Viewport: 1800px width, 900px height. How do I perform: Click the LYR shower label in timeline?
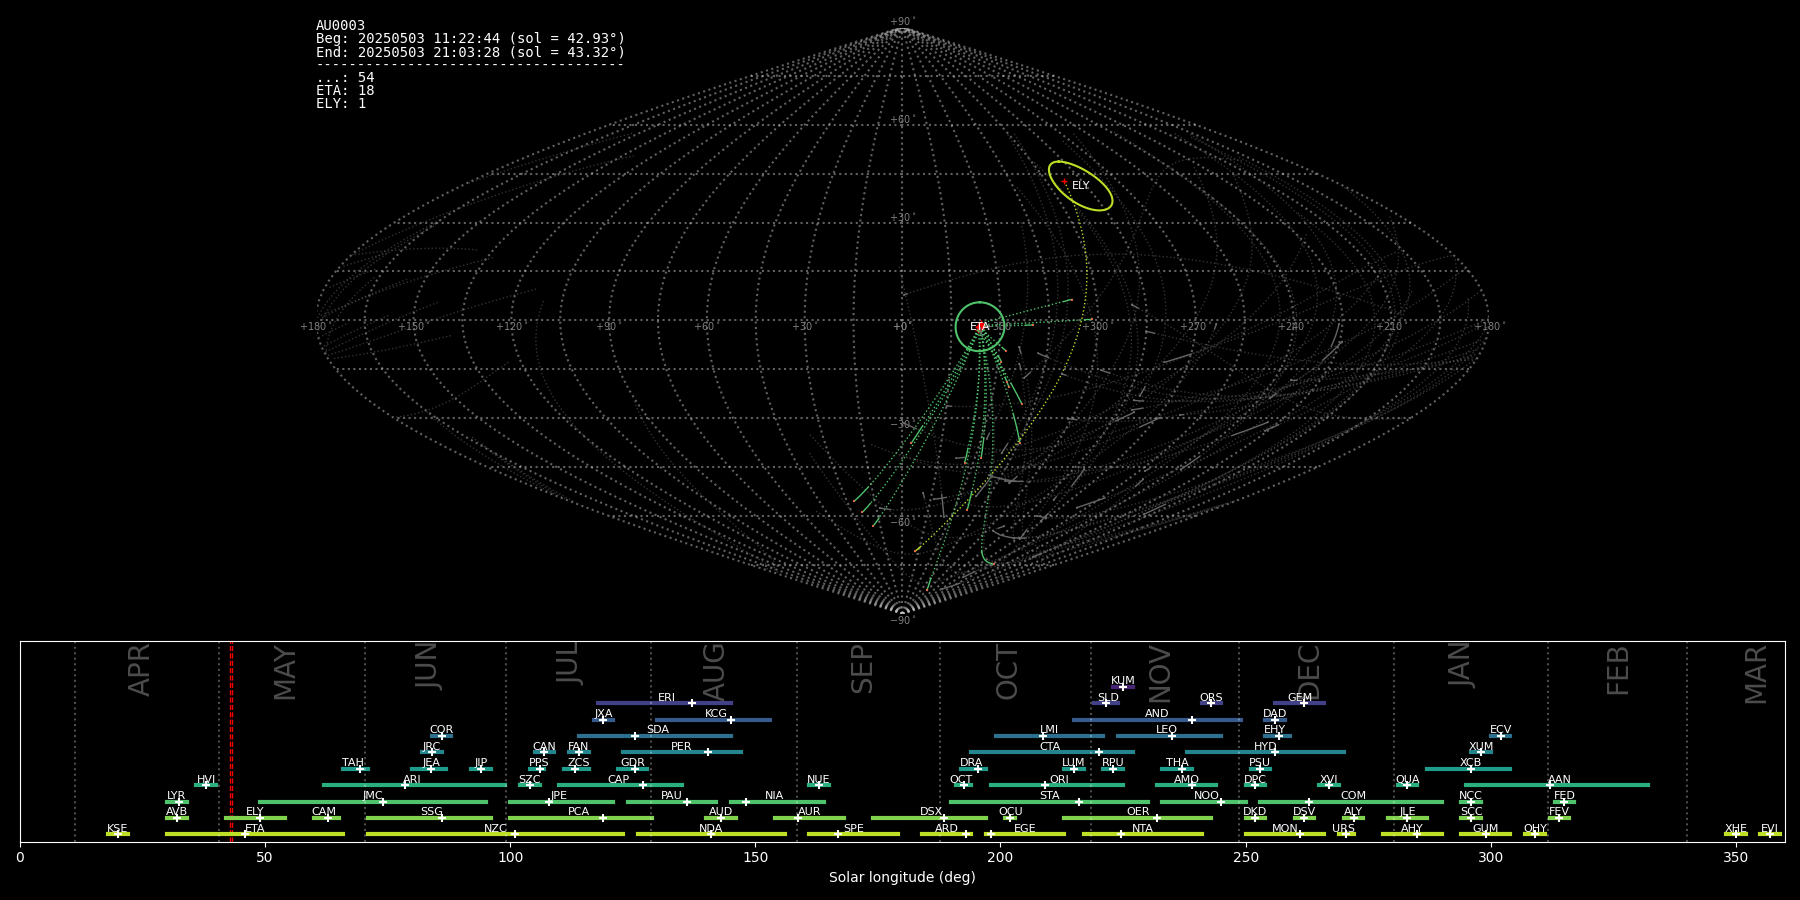(x=176, y=796)
